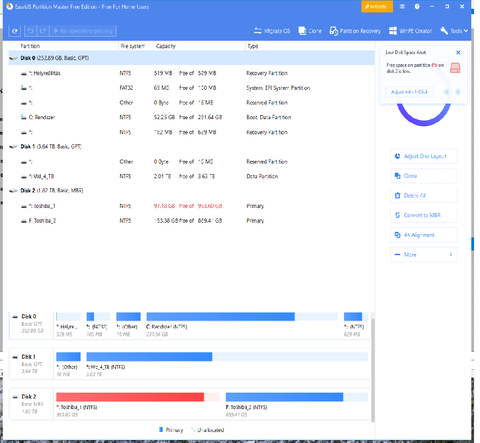Click Adjust Disk Layout action
Screen dimensions: 480x443
click(x=424, y=156)
